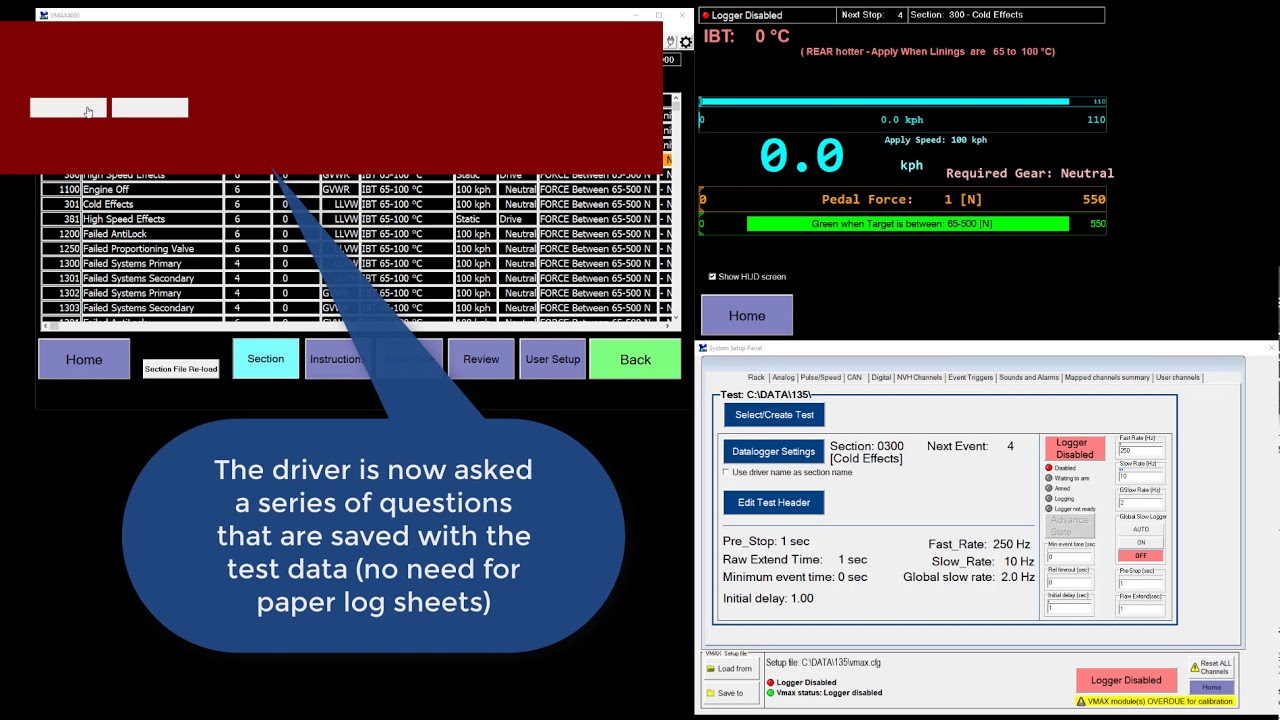Turn Global Slow Logger OFF
This screenshot has width=1280, height=720.
pos(1141,555)
